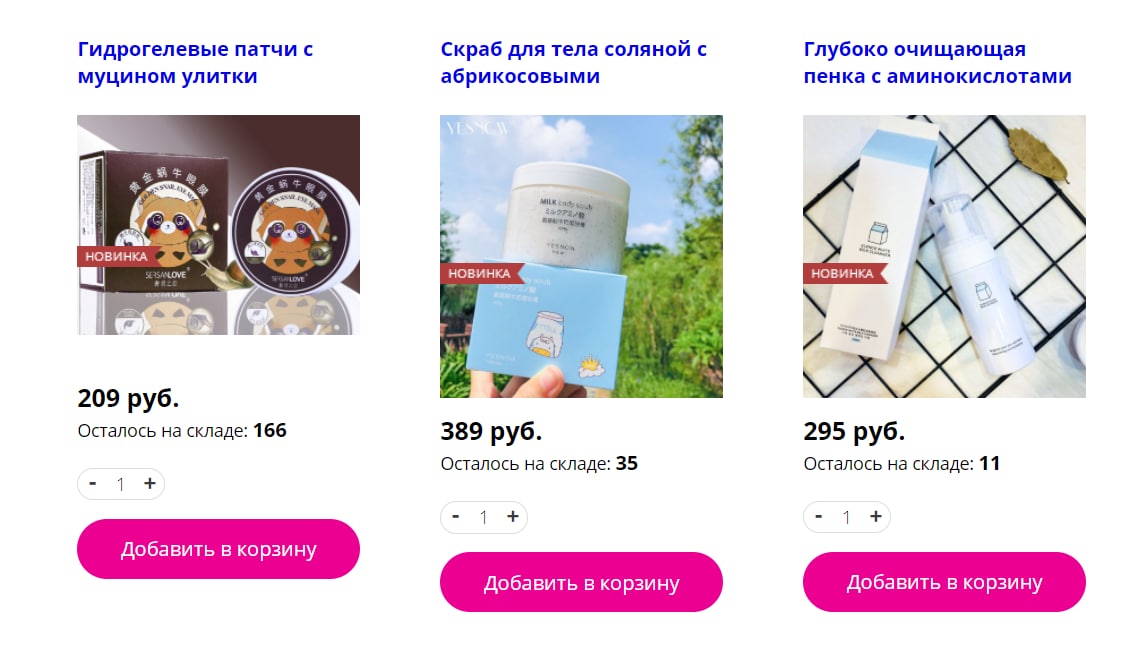Open the milk body scrub product photo
This screenshot has height=656, width=1130.
pos(582,257)
